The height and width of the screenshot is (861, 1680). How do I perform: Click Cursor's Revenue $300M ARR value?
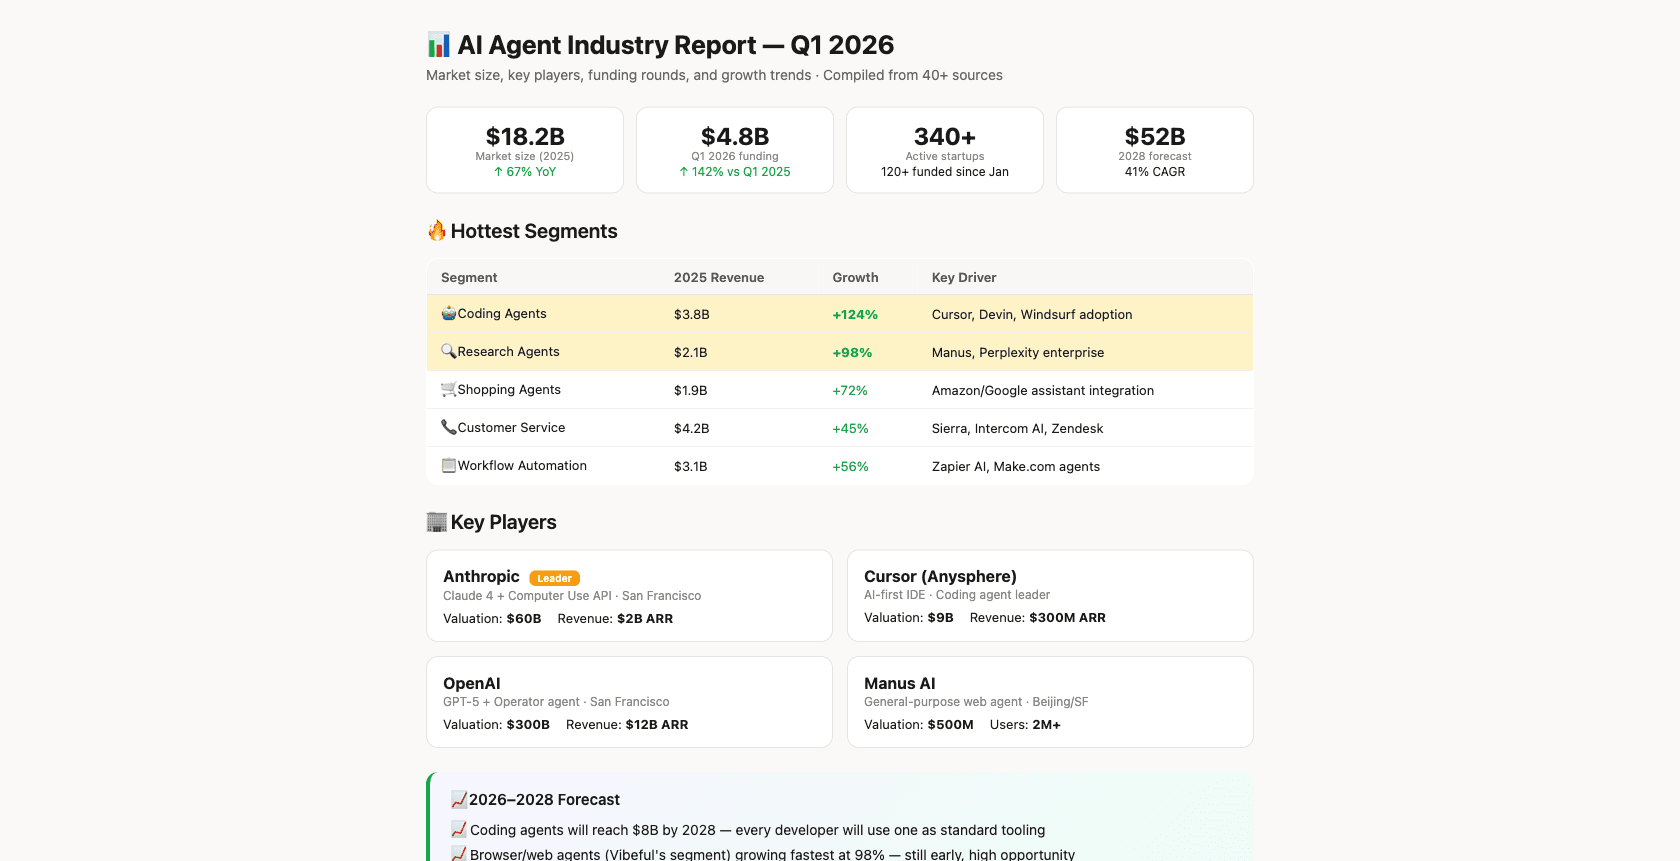tap(1067, 618)
